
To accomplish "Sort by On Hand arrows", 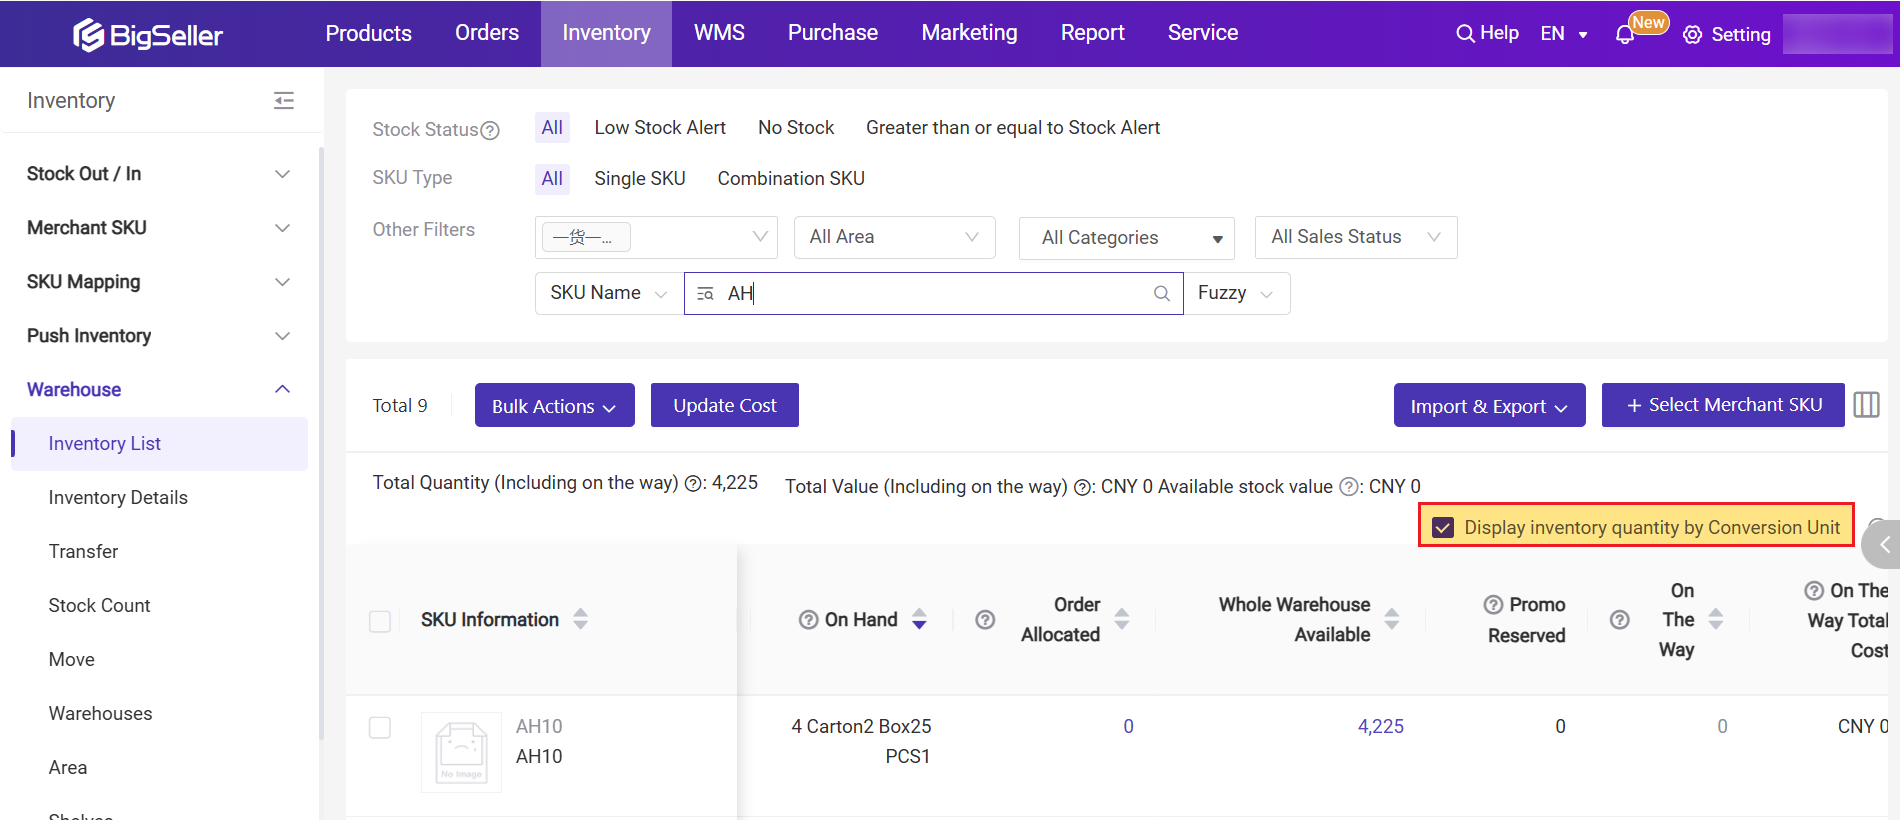I will click(919, 620).
